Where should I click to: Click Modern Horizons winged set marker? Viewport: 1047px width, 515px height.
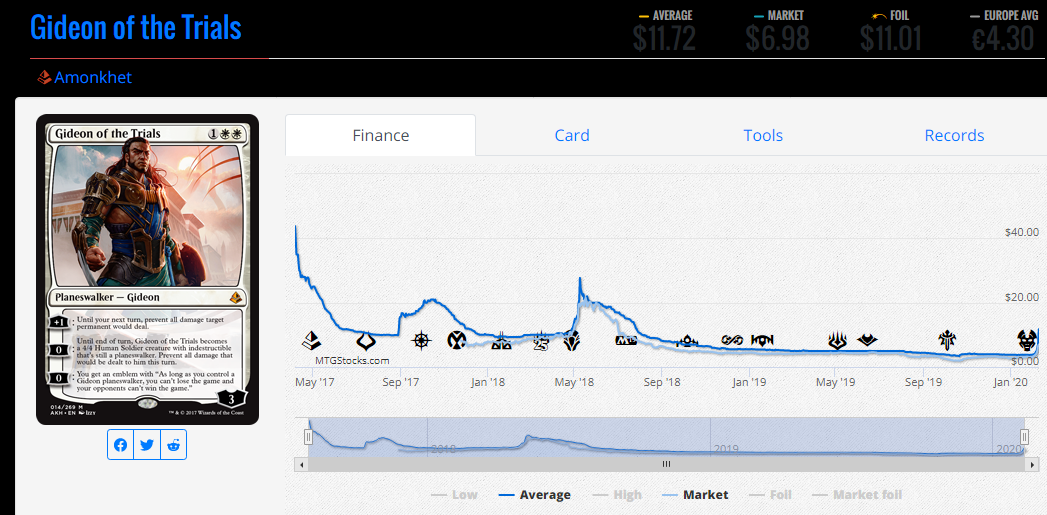pyautogui.click(x=867, y=340)
